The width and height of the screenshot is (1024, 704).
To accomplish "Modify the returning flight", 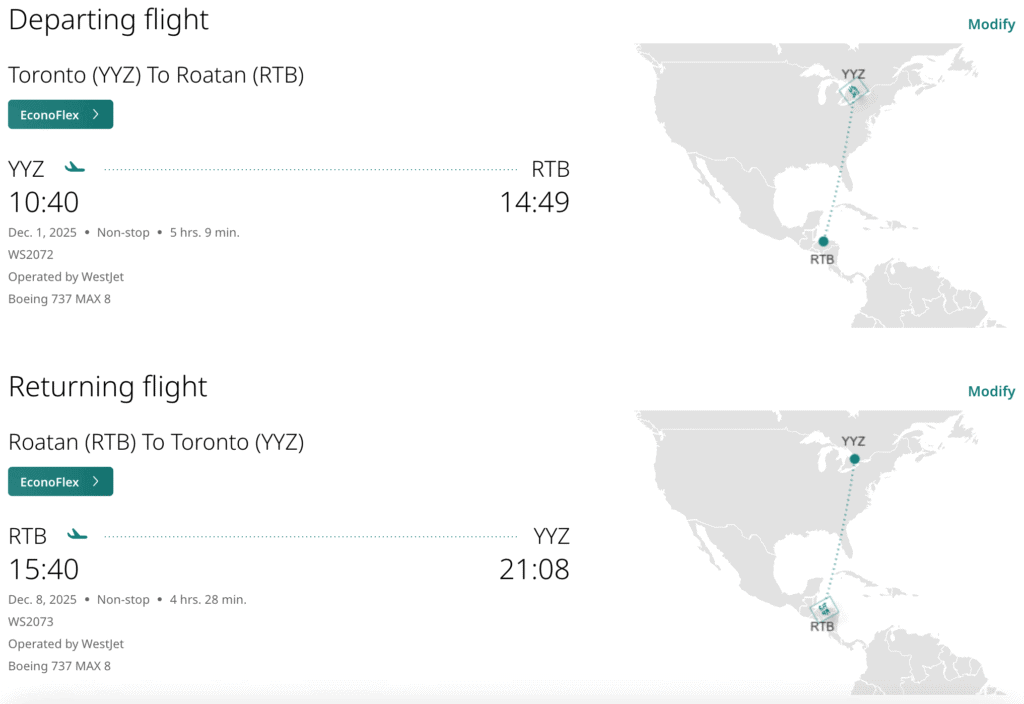I will click(x=991, y=391).
